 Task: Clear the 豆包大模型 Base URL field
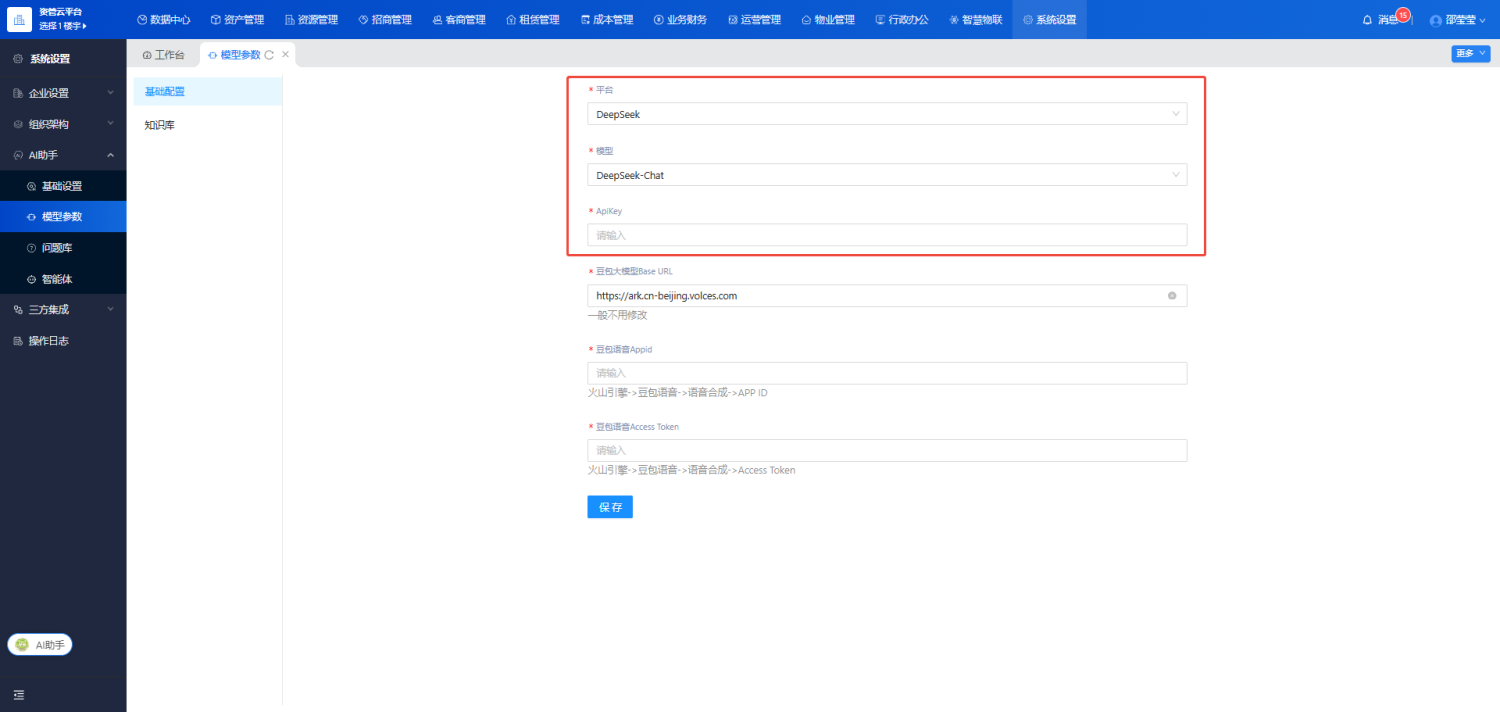1172,296
